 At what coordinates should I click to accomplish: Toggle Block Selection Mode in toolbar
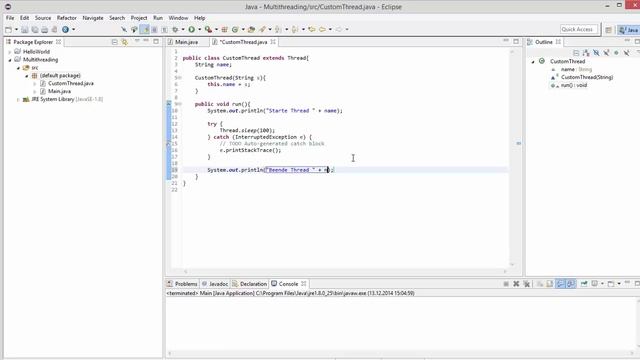point(154,29)
